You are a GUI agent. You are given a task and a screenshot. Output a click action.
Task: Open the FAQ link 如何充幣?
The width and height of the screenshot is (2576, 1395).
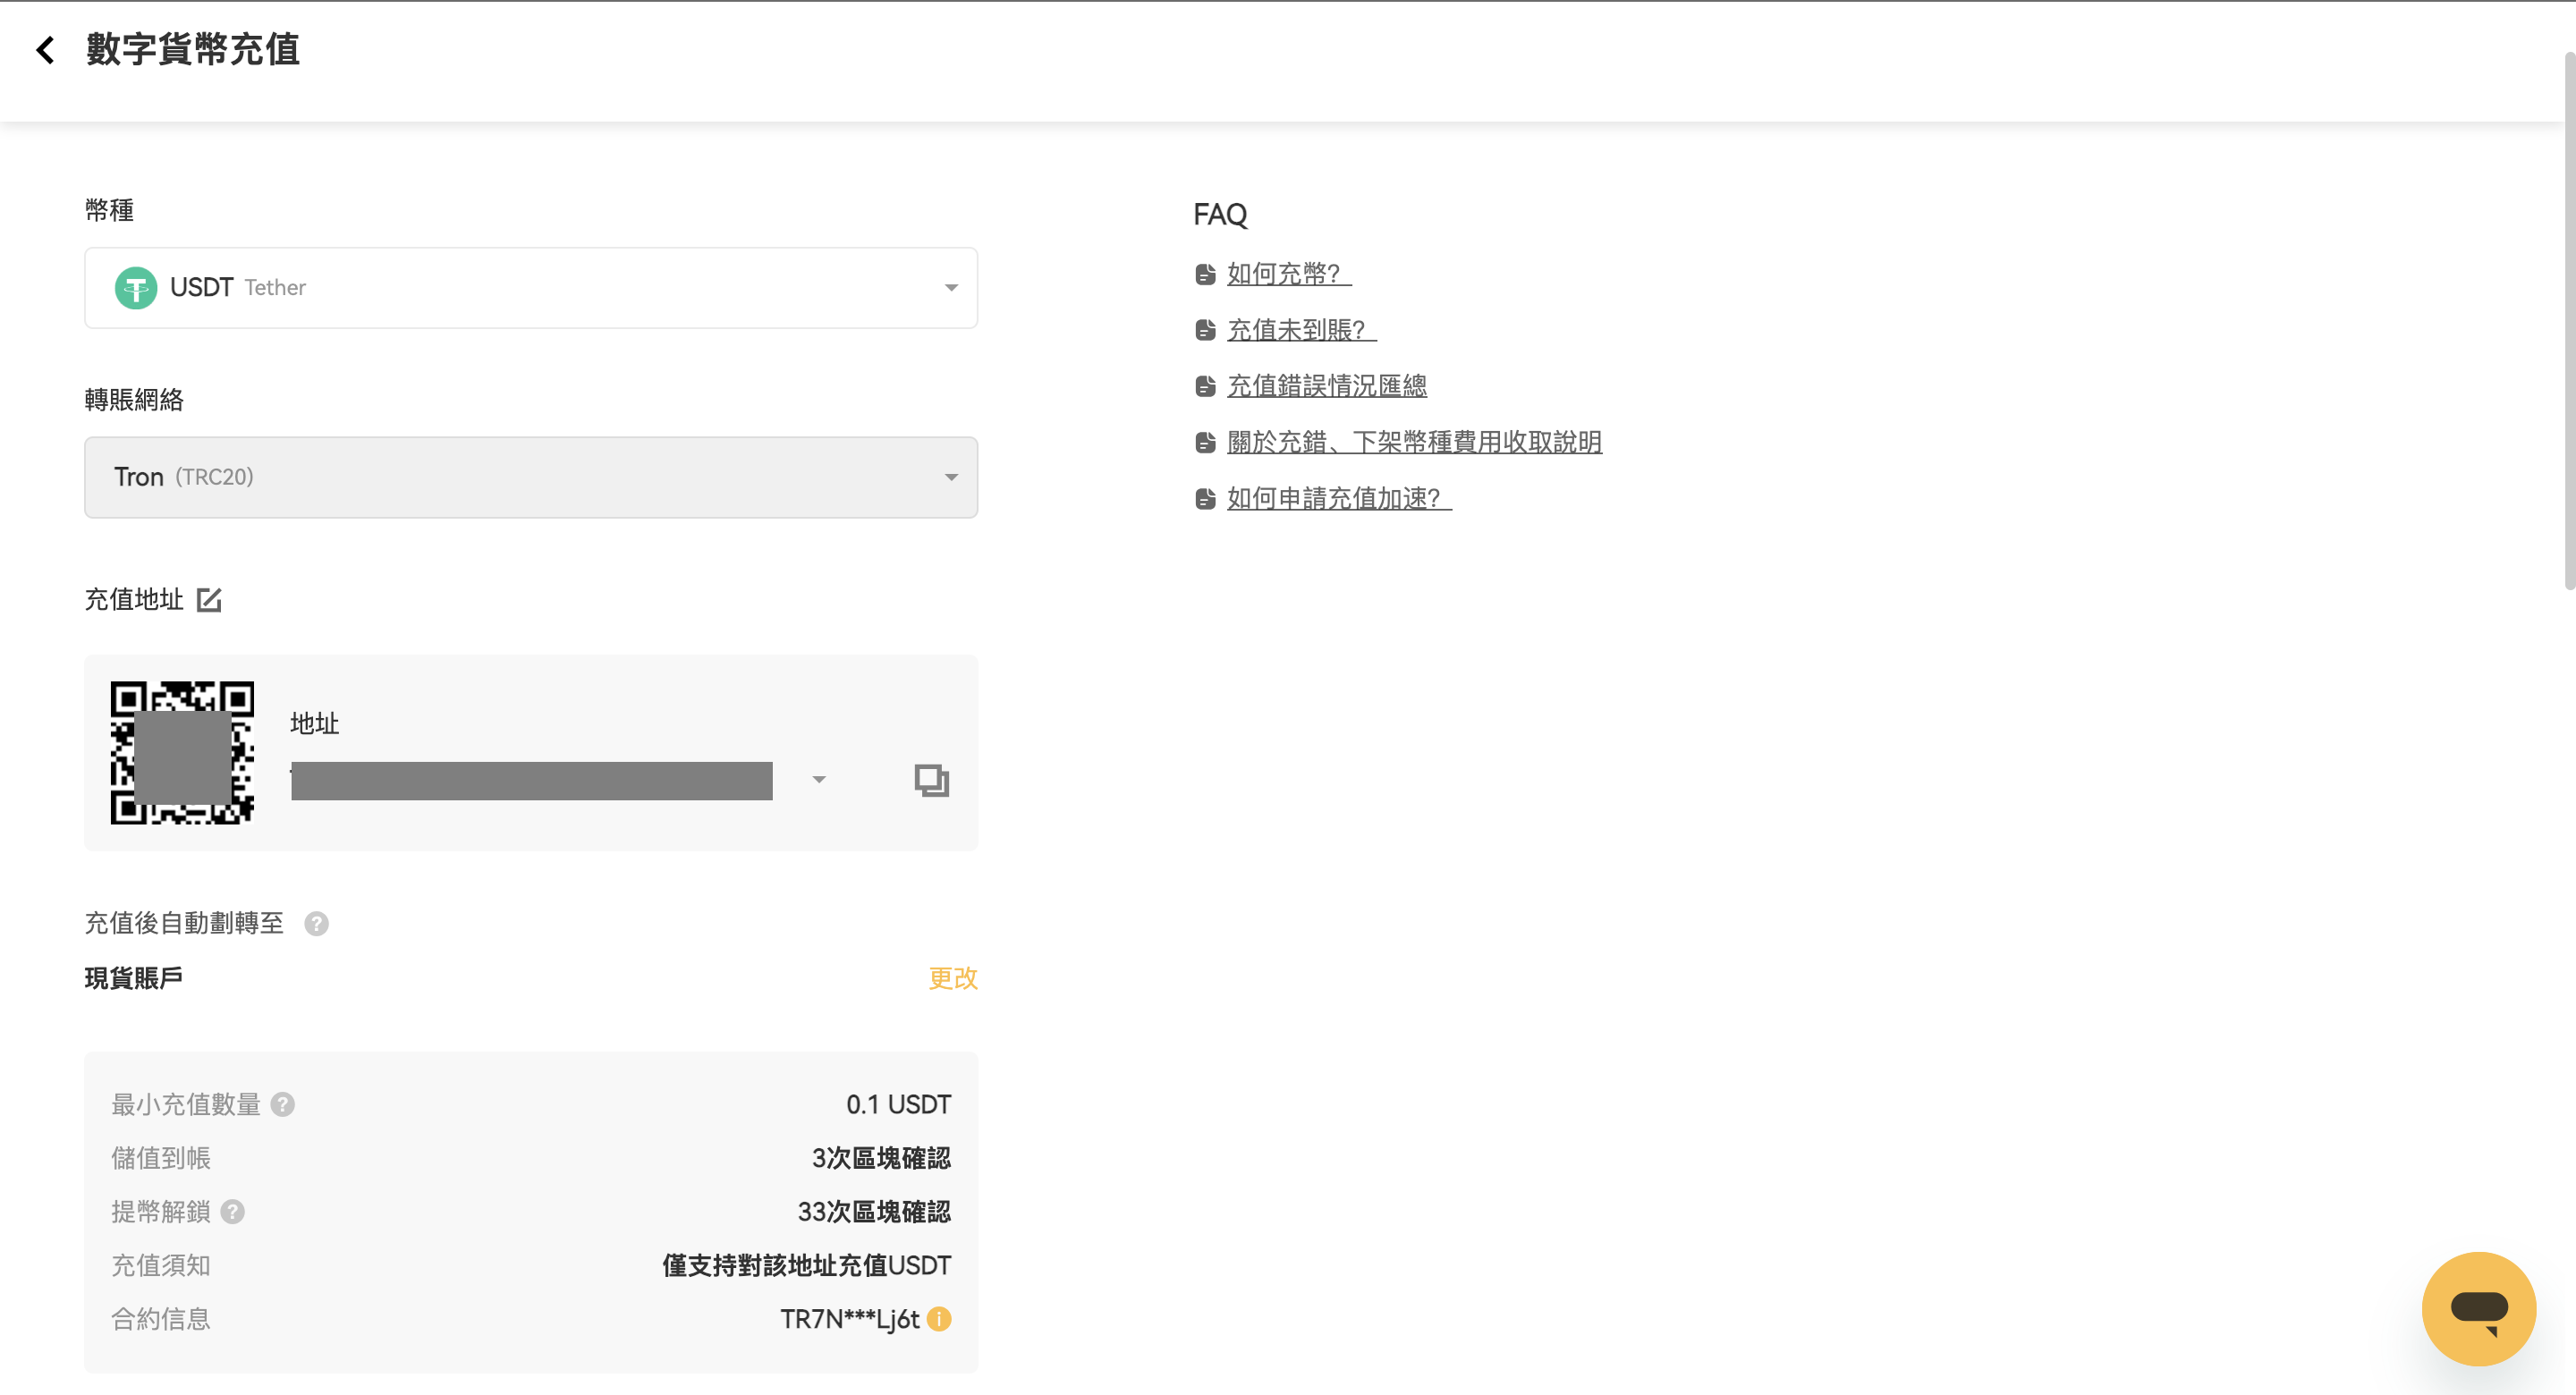click(x=1289, y=274)
